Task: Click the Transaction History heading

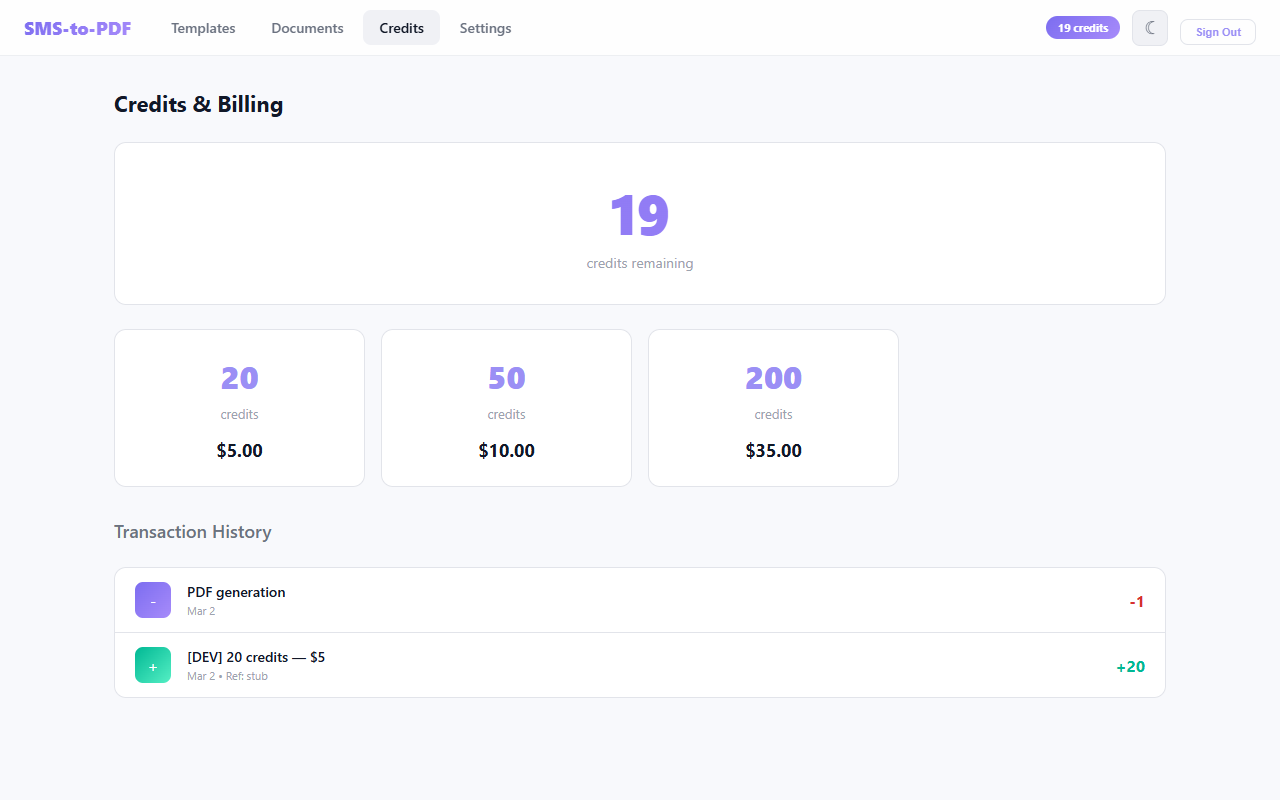Action: click(192, 531)
